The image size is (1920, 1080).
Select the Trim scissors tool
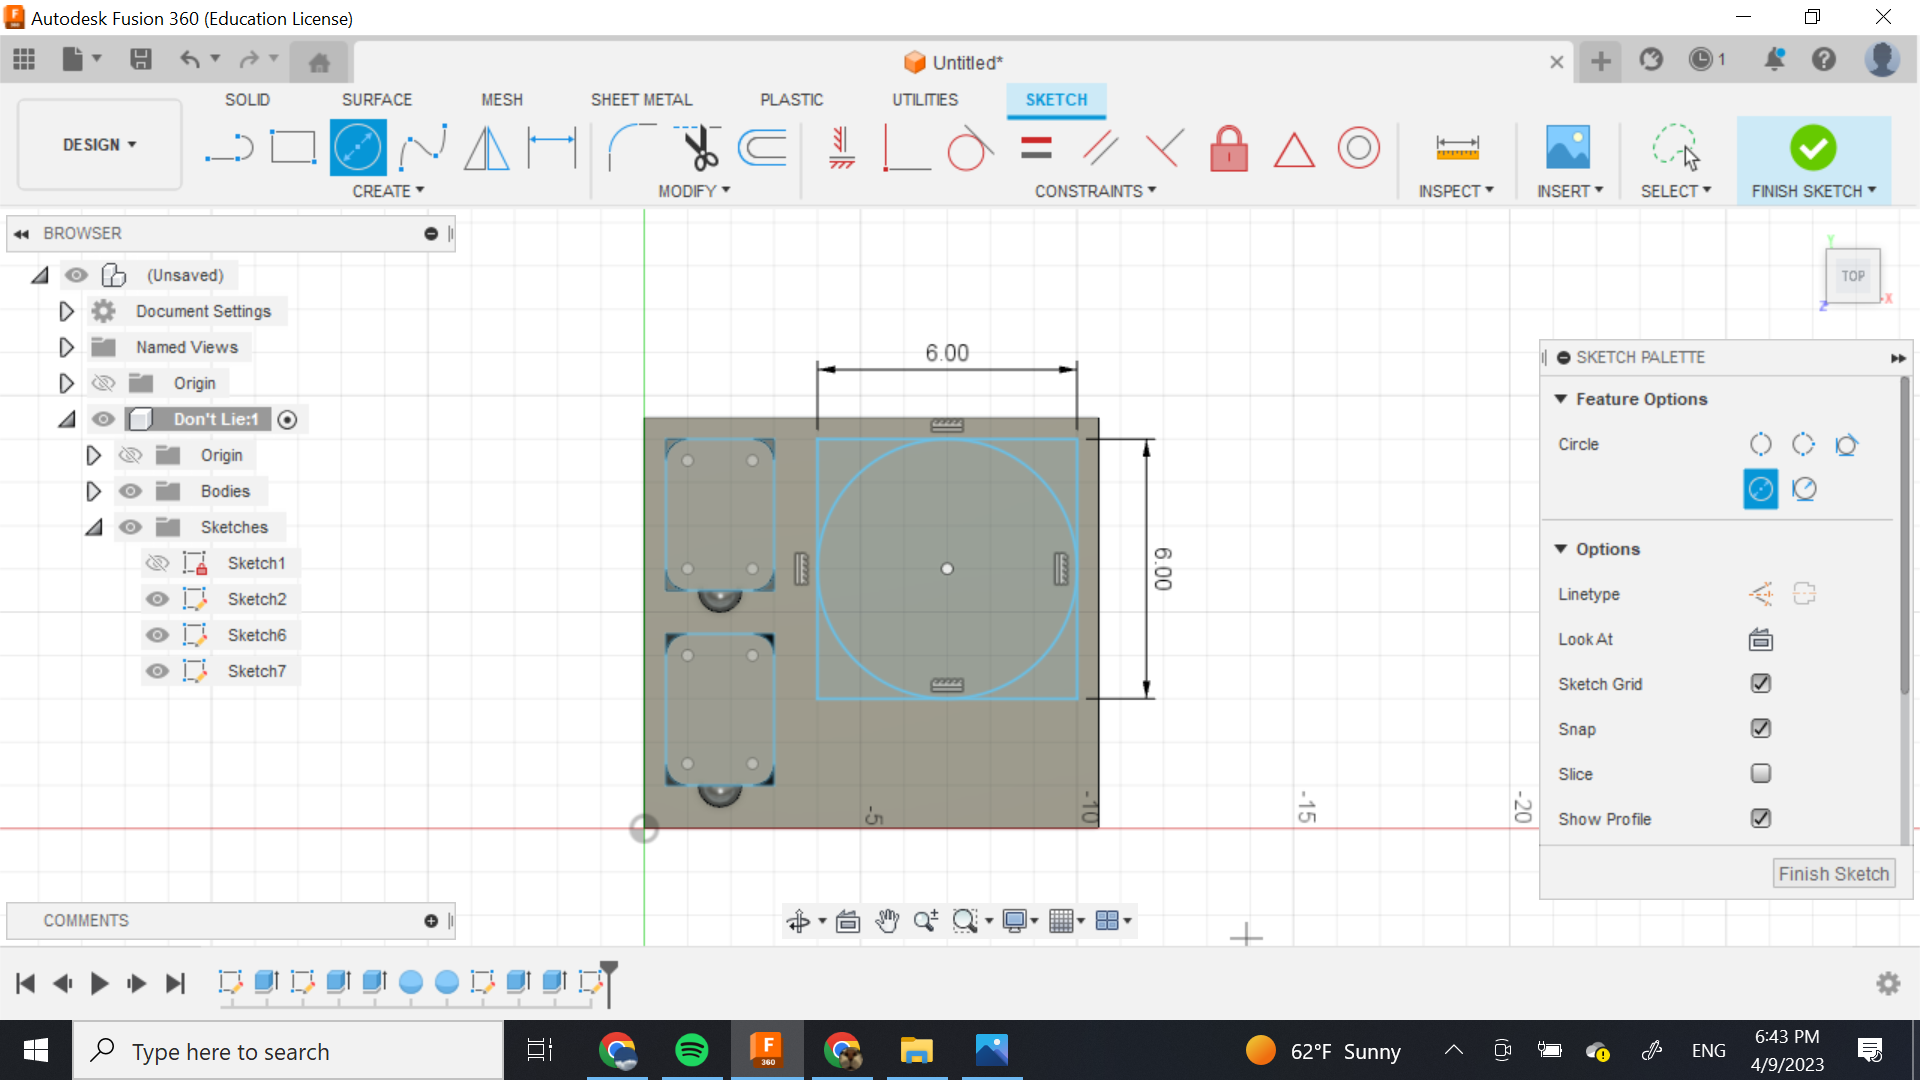coord(700,148)
